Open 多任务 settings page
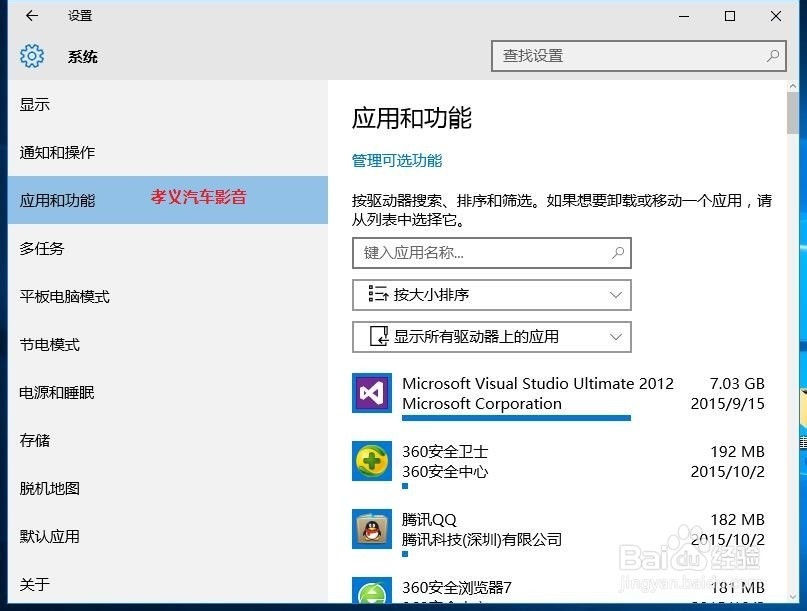 pyautogui.click(x=168, y=249)
